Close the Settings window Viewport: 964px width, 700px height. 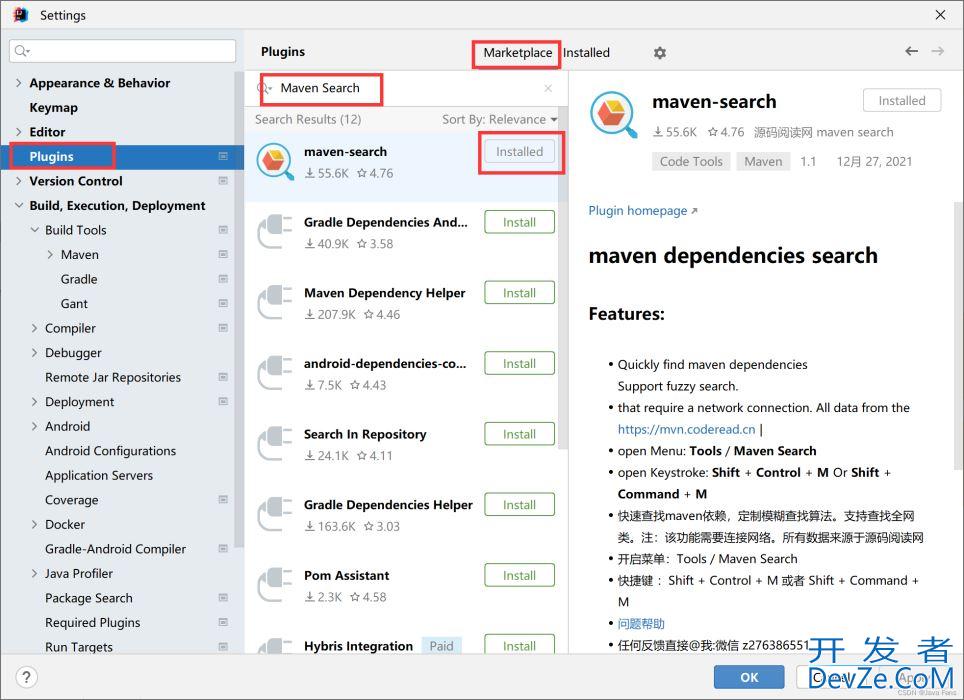(x=941, y=15)
